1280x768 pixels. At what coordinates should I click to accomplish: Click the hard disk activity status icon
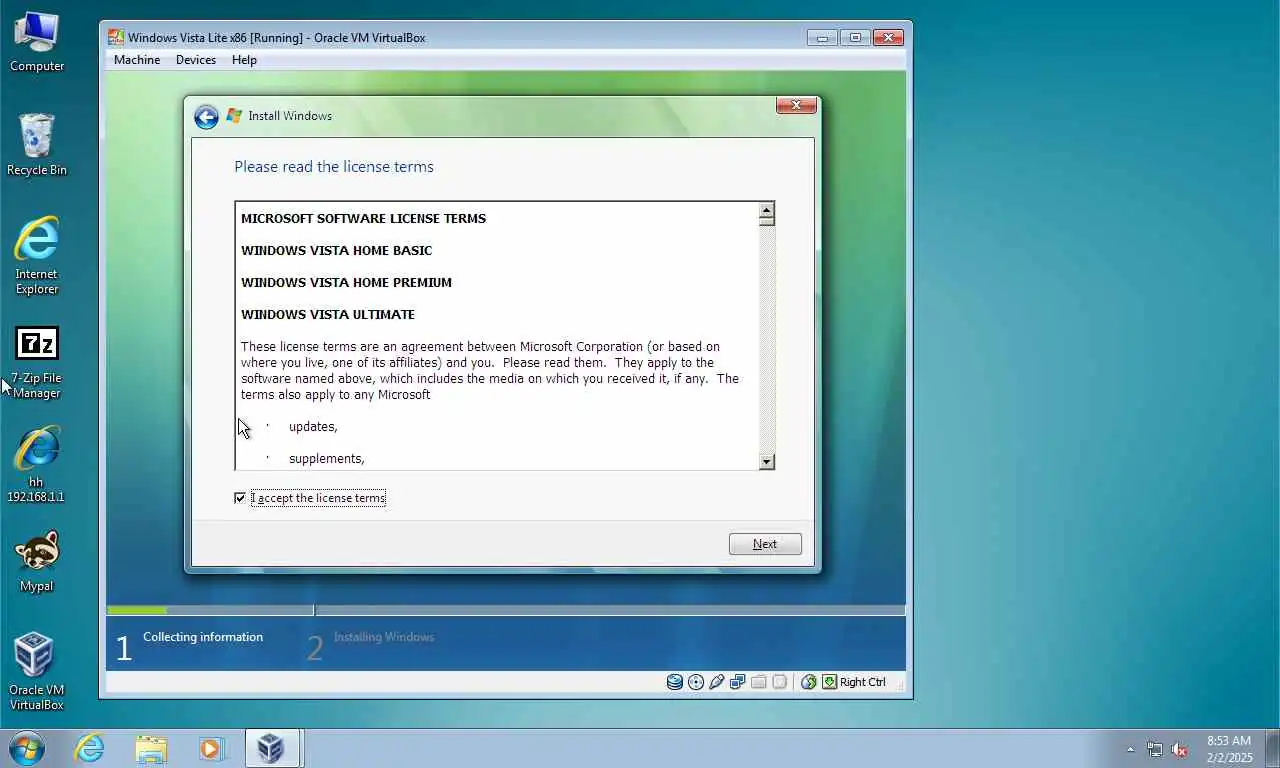click(675, 682)
